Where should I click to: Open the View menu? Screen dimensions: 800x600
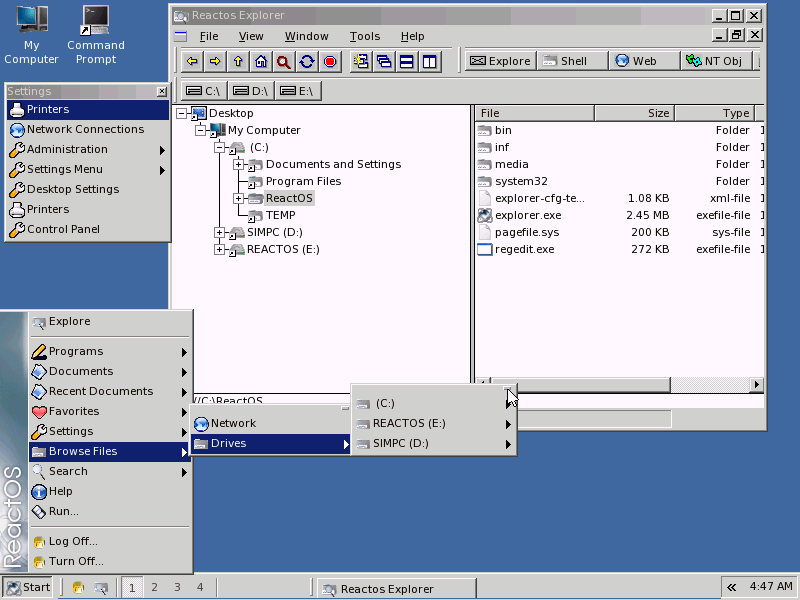click(x=250, y=36)
